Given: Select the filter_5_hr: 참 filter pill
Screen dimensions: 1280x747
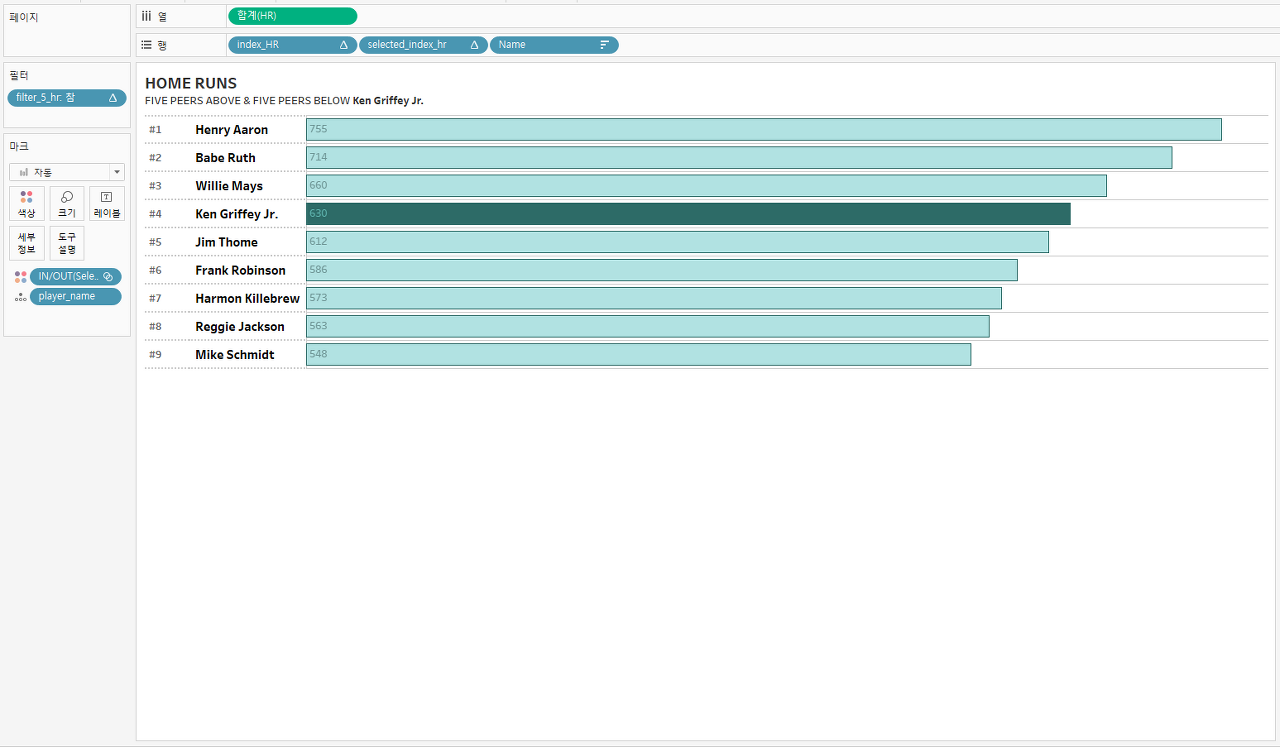Looking at the screenshot, I should point(67,98).
